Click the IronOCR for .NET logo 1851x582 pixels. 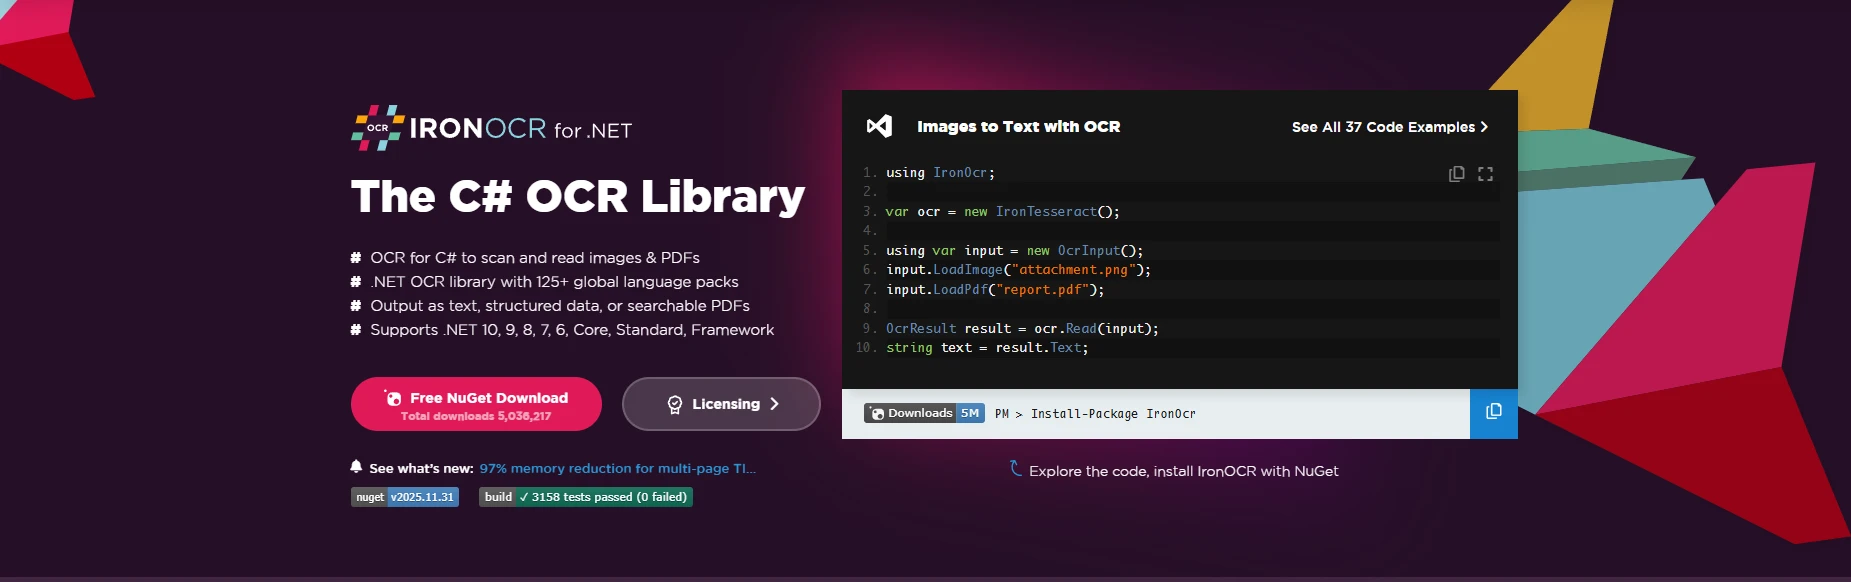491,128
